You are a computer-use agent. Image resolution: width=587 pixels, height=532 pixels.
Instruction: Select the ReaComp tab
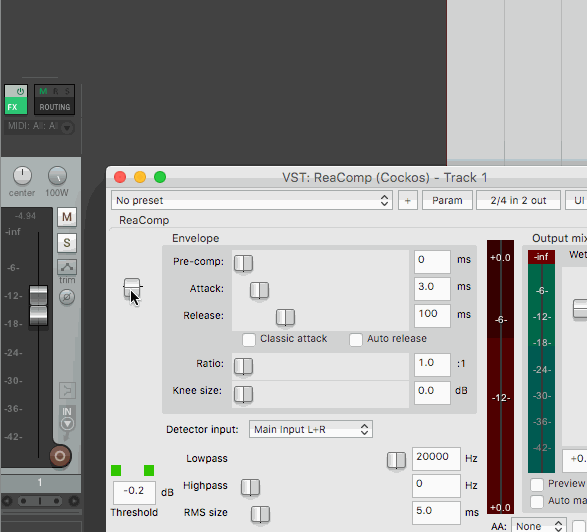point(144,220)
